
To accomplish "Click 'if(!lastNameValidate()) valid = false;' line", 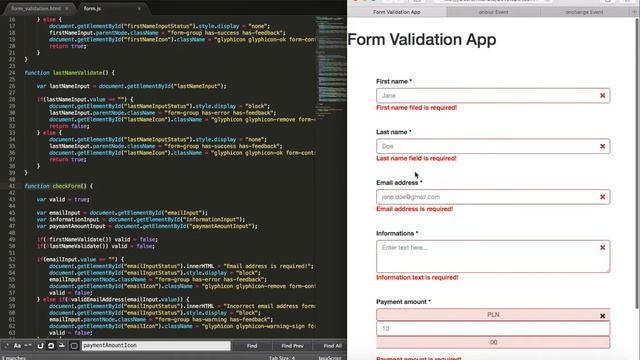I will pyautogui.click(x=96, y=246).
